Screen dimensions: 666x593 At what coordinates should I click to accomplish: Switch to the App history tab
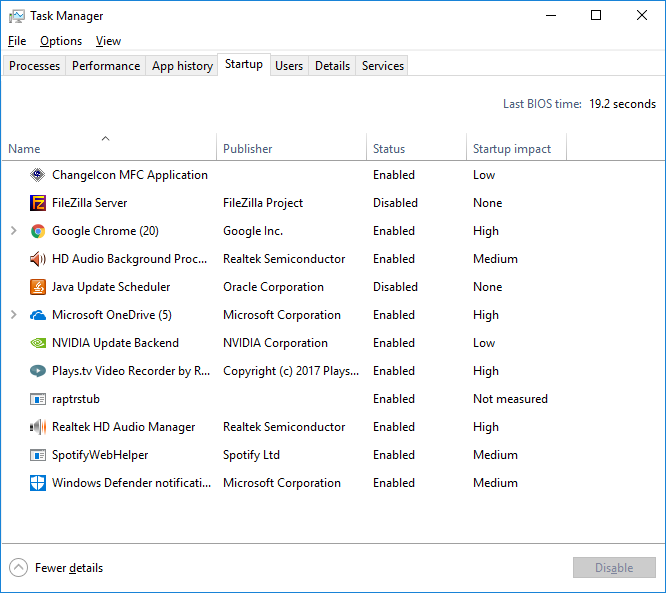coord(182,66)
